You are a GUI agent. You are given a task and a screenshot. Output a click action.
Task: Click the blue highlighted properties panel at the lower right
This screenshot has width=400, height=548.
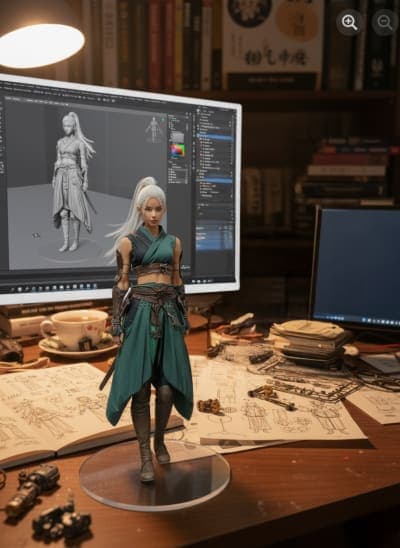[214, 233]
